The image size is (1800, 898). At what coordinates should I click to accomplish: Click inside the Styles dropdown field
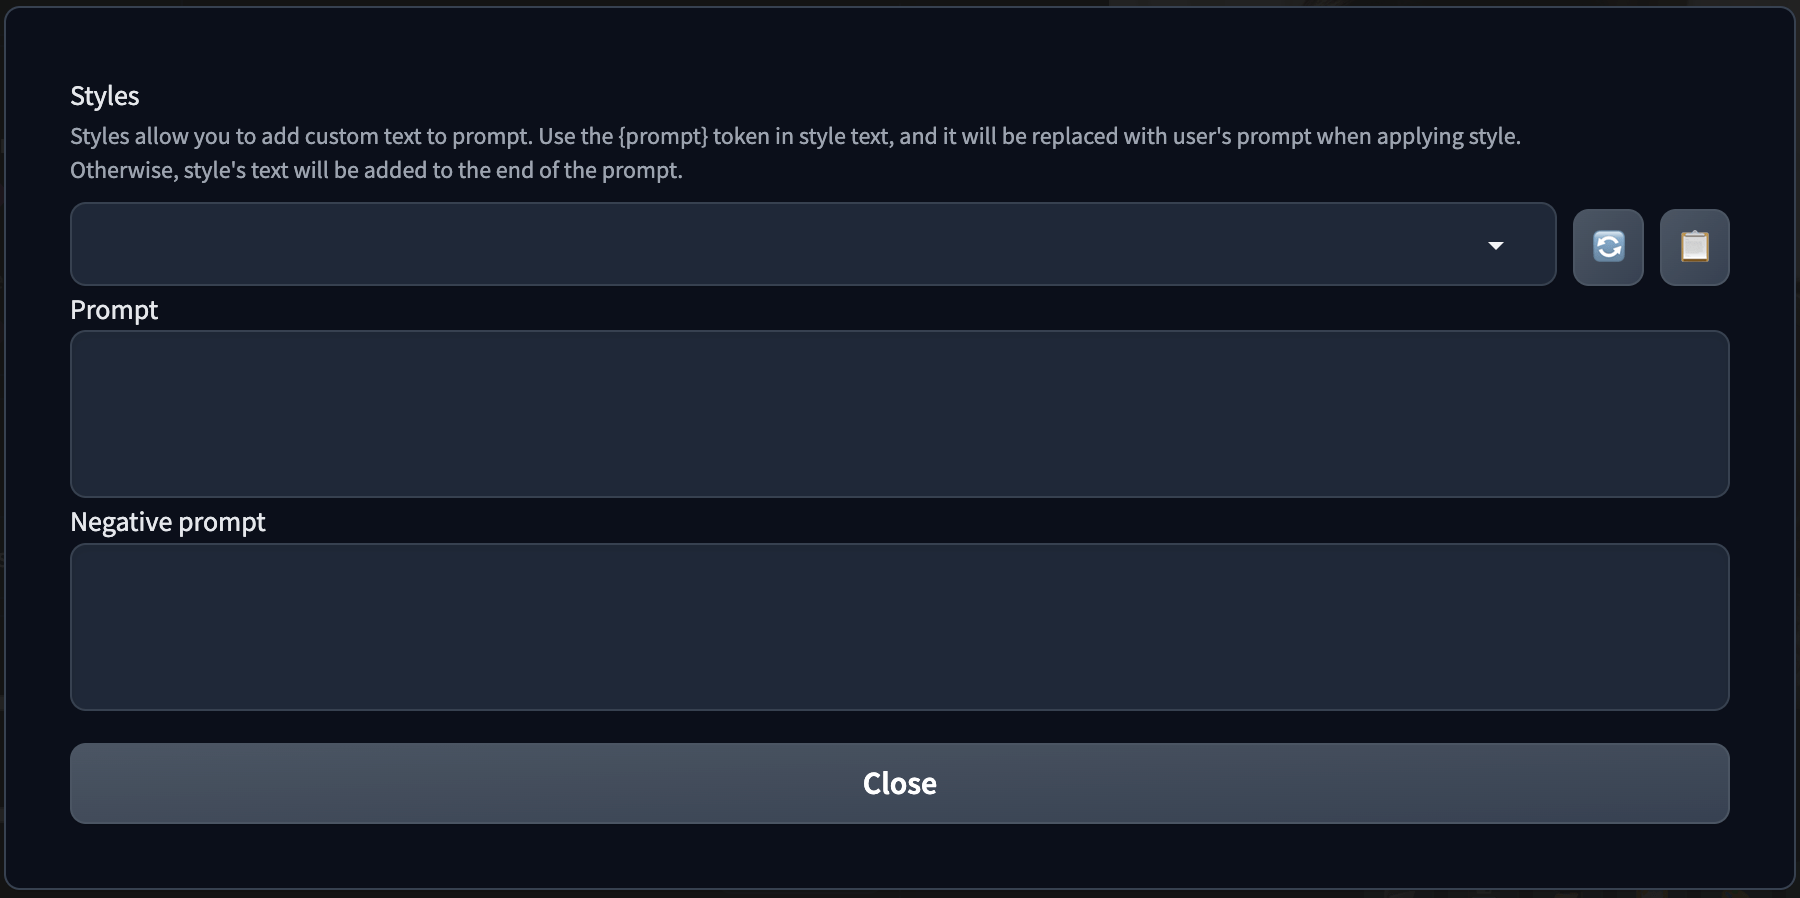click(x=780, y=244)
